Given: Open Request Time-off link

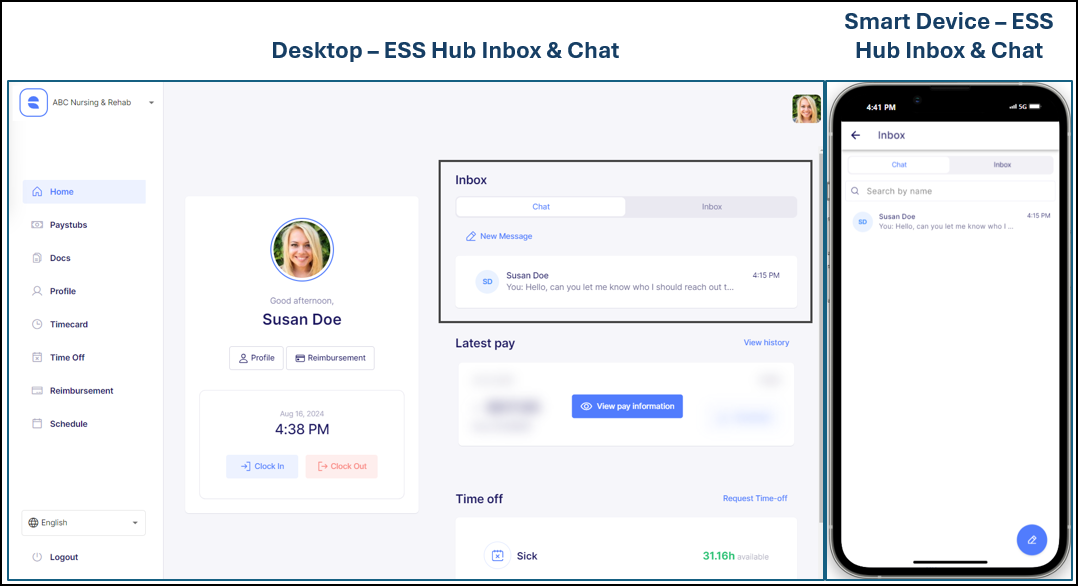Looking at the screenshot, I should click(755, 498).
